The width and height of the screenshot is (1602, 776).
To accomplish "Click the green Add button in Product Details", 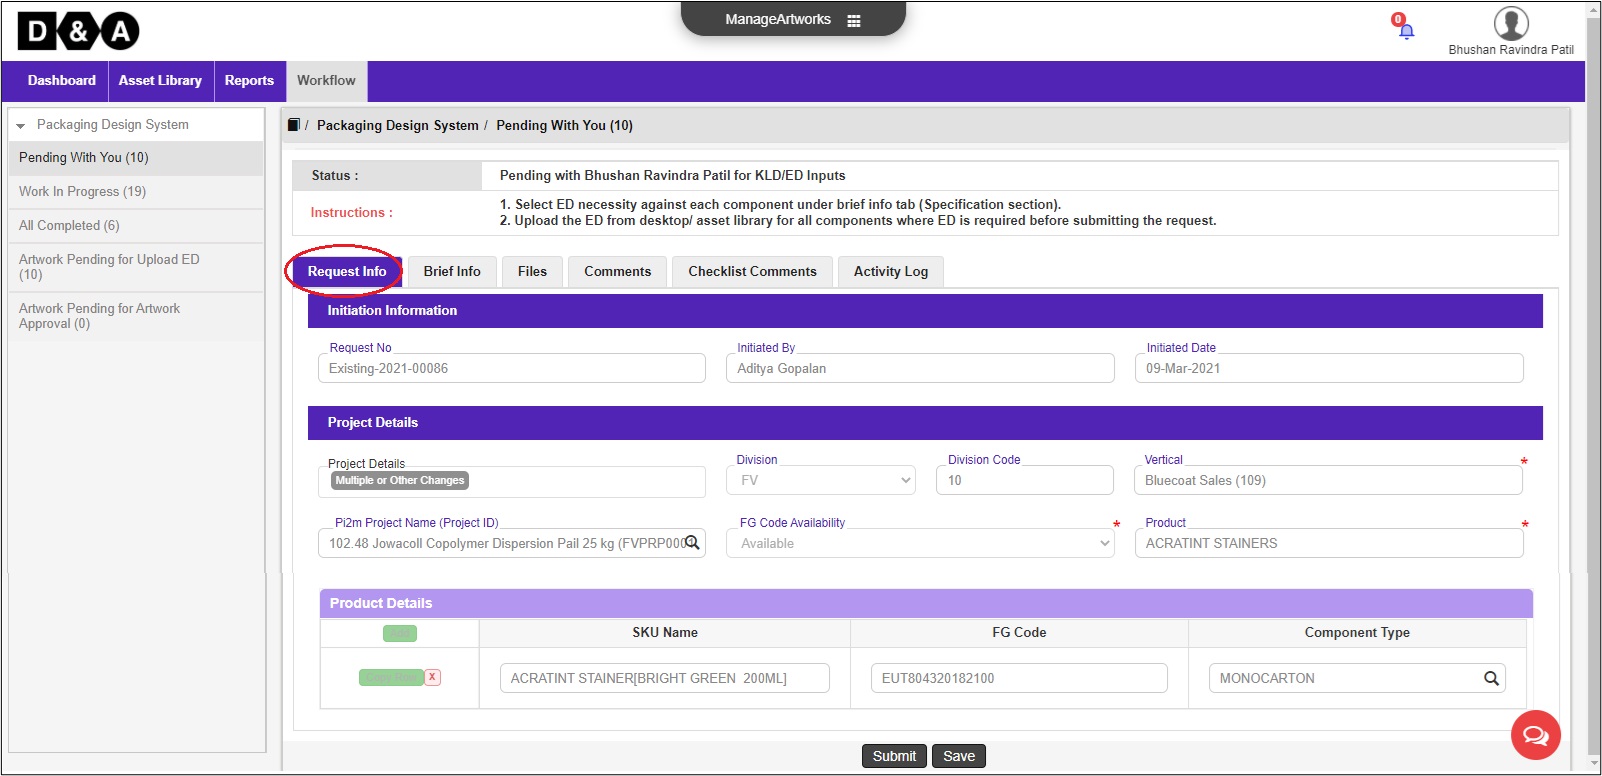I will pos(399,633).
